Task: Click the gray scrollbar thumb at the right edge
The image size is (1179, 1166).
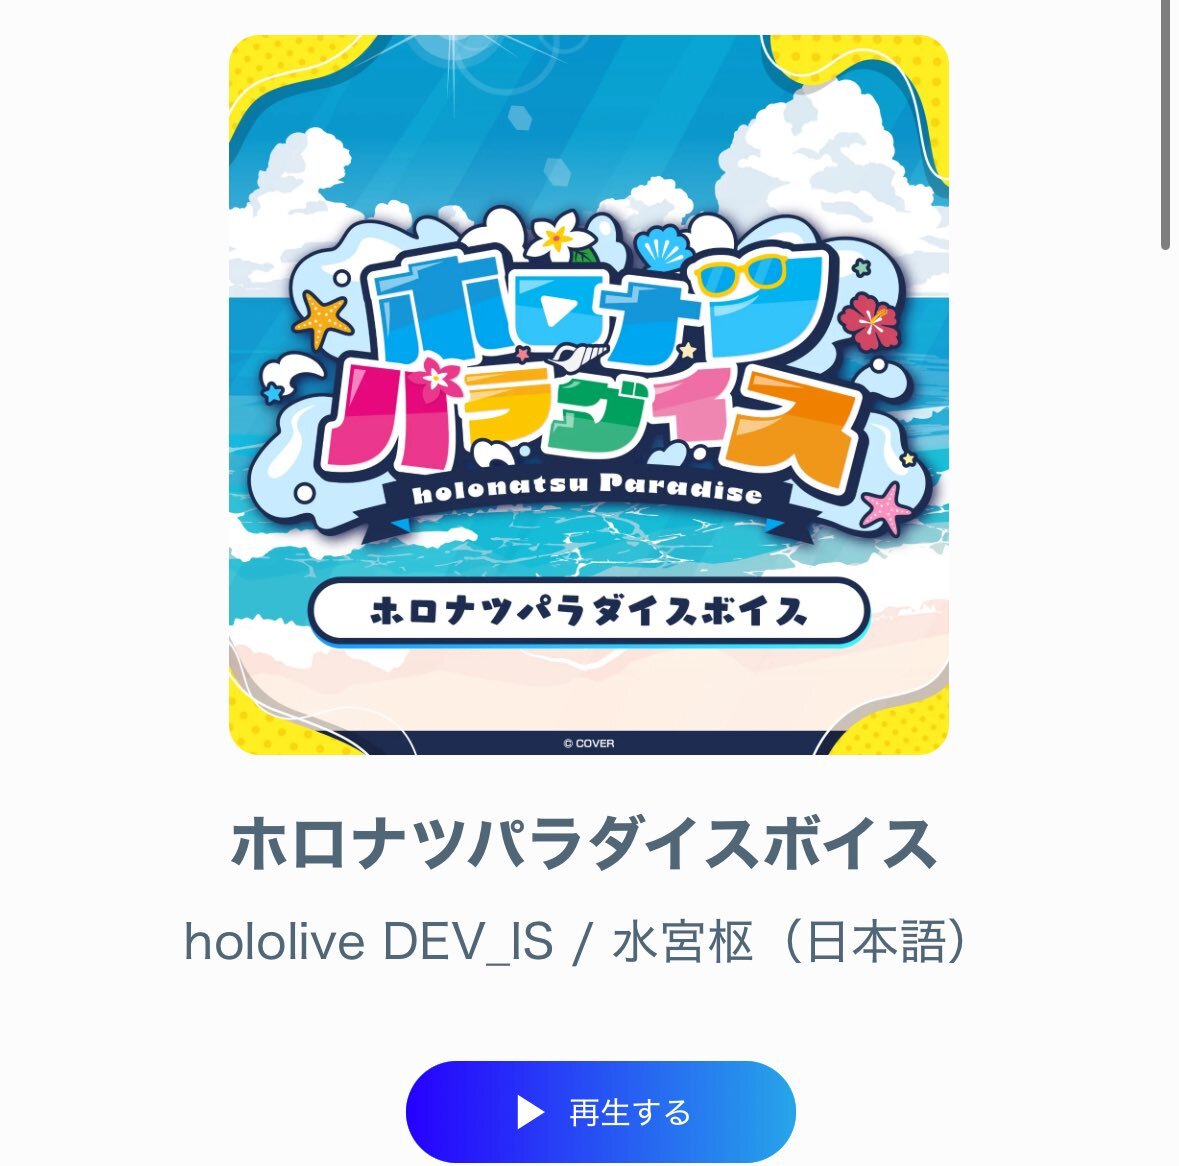Action: click(1165, 124)
